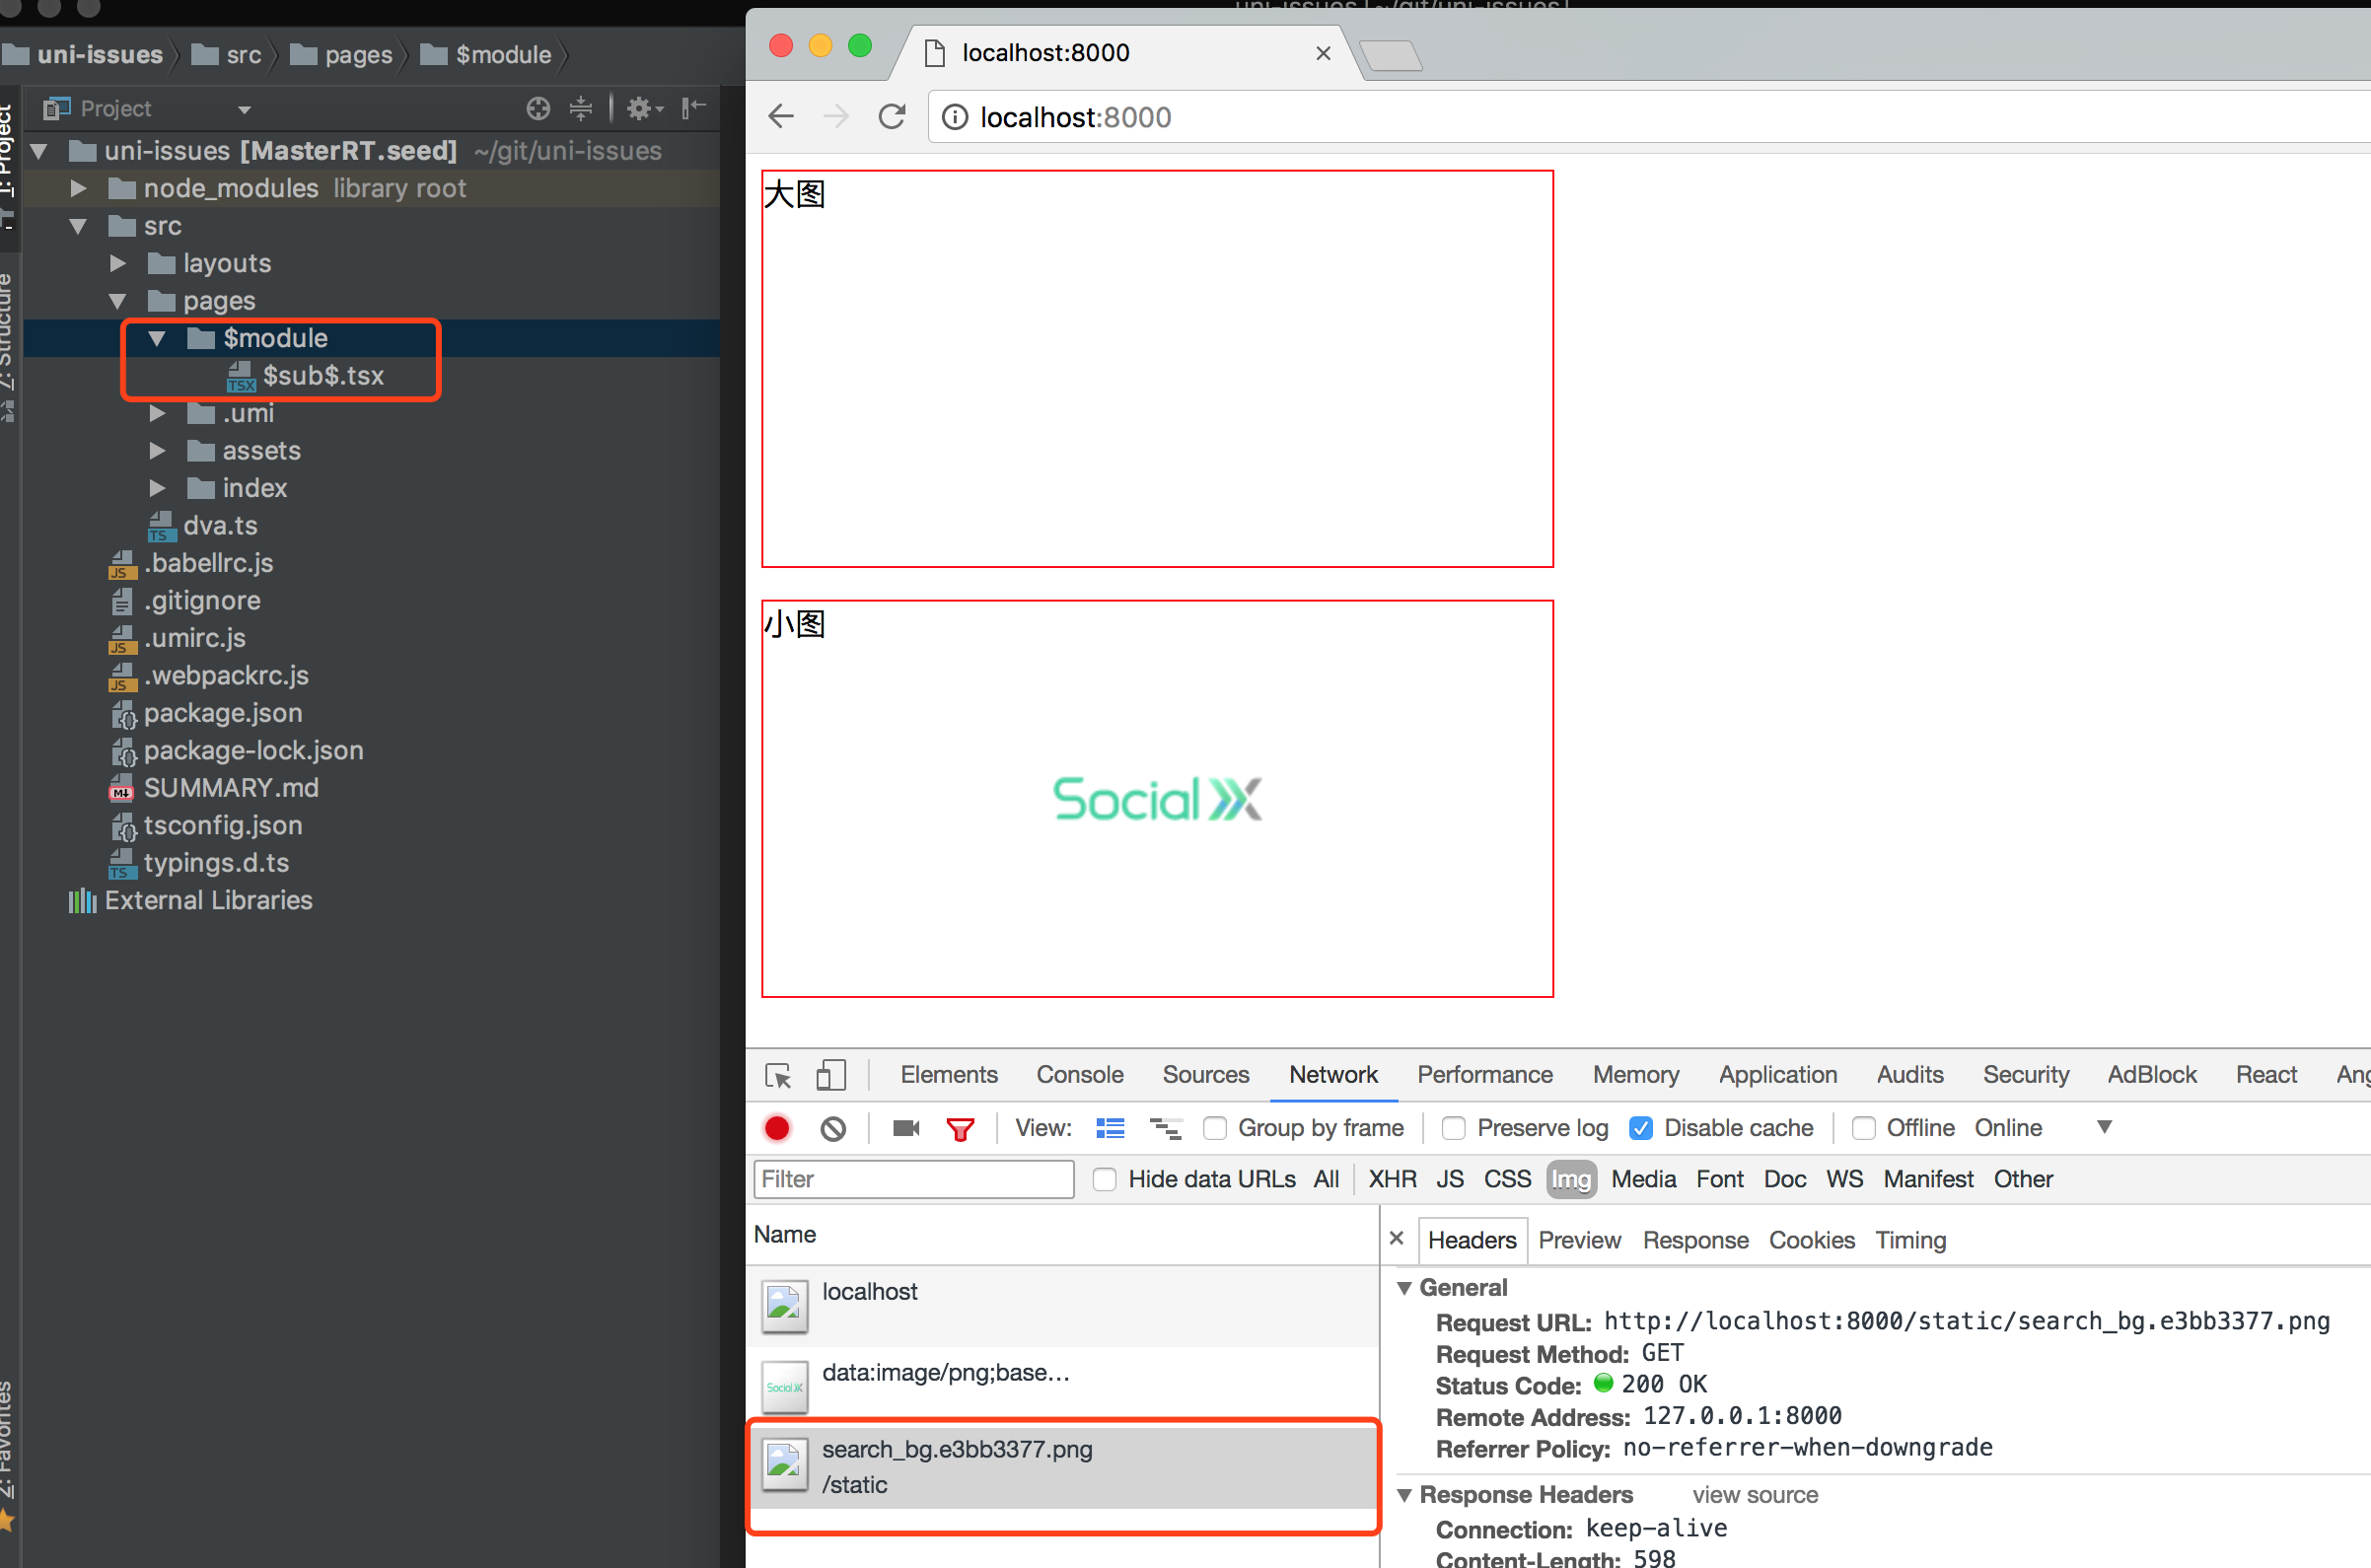Open IDE project settings gear
The image size is (2371, 1568).
pos(640,108)
